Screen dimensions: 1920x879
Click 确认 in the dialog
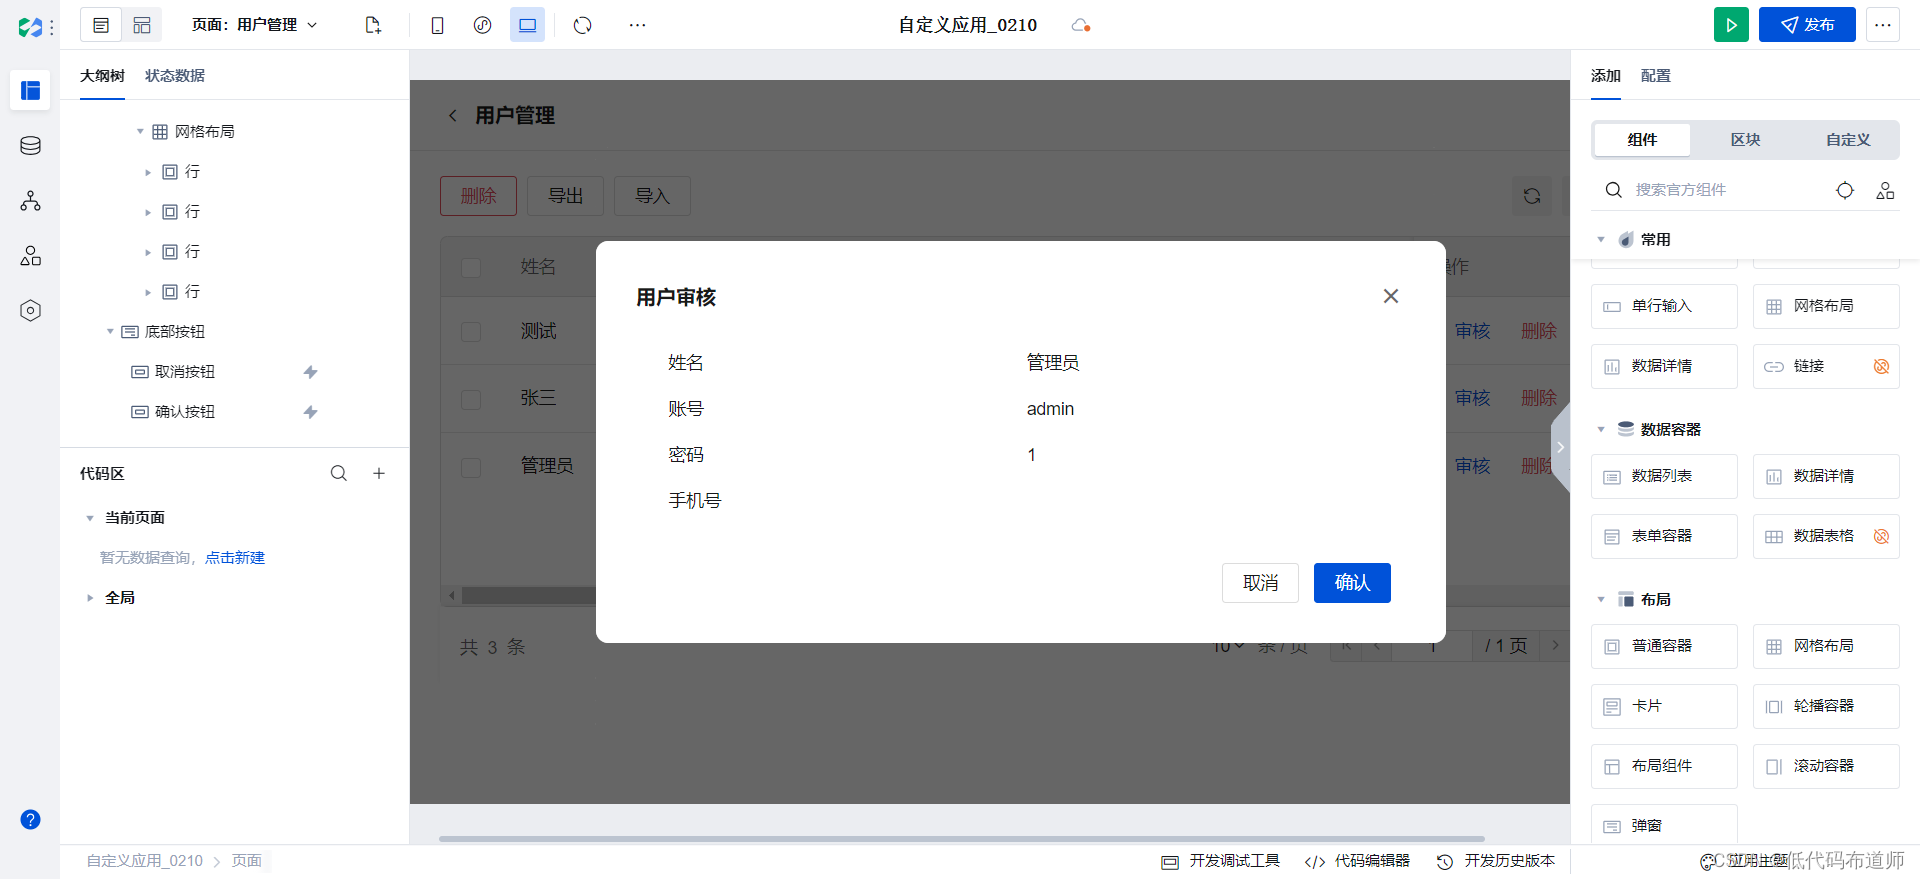point(1352,583)
